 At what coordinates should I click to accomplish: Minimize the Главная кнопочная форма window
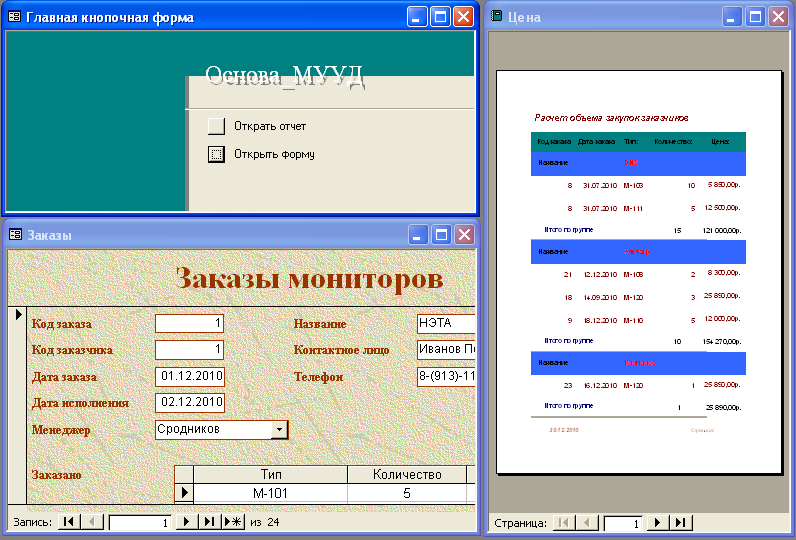pyautogui.click(x=417, y=17)
